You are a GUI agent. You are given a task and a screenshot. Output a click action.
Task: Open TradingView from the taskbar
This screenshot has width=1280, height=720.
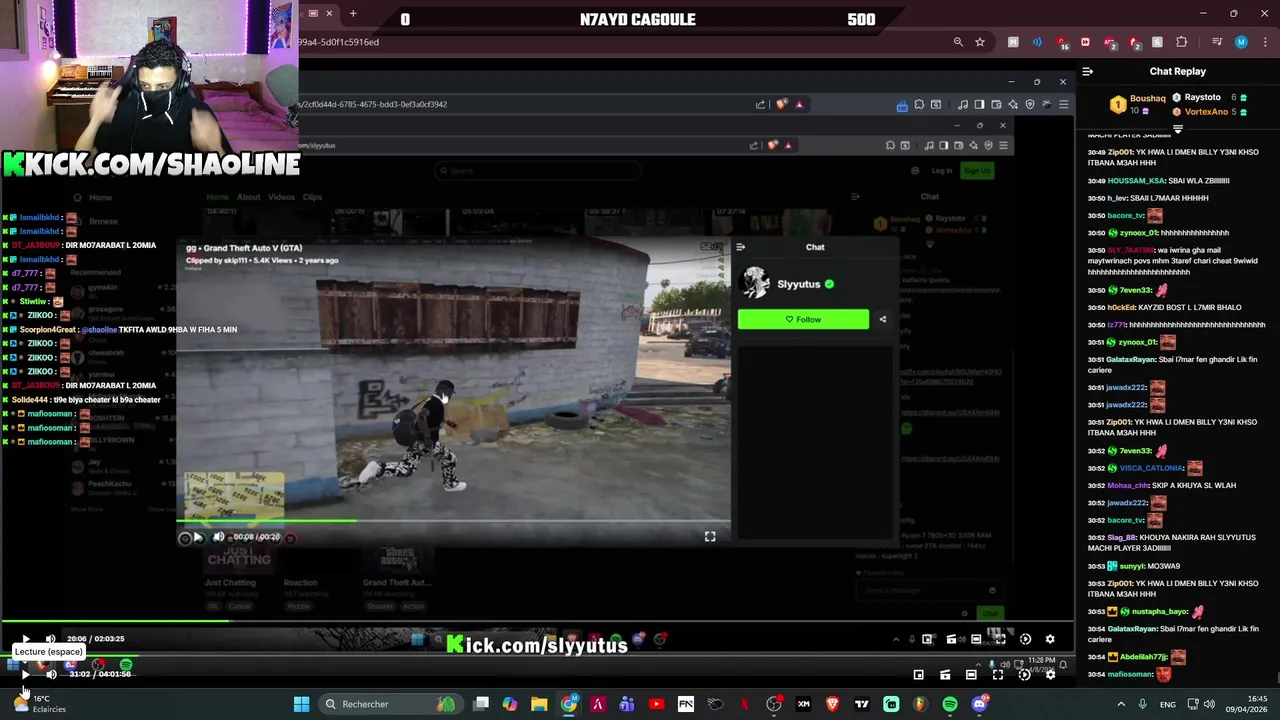[x=862, y=704]
